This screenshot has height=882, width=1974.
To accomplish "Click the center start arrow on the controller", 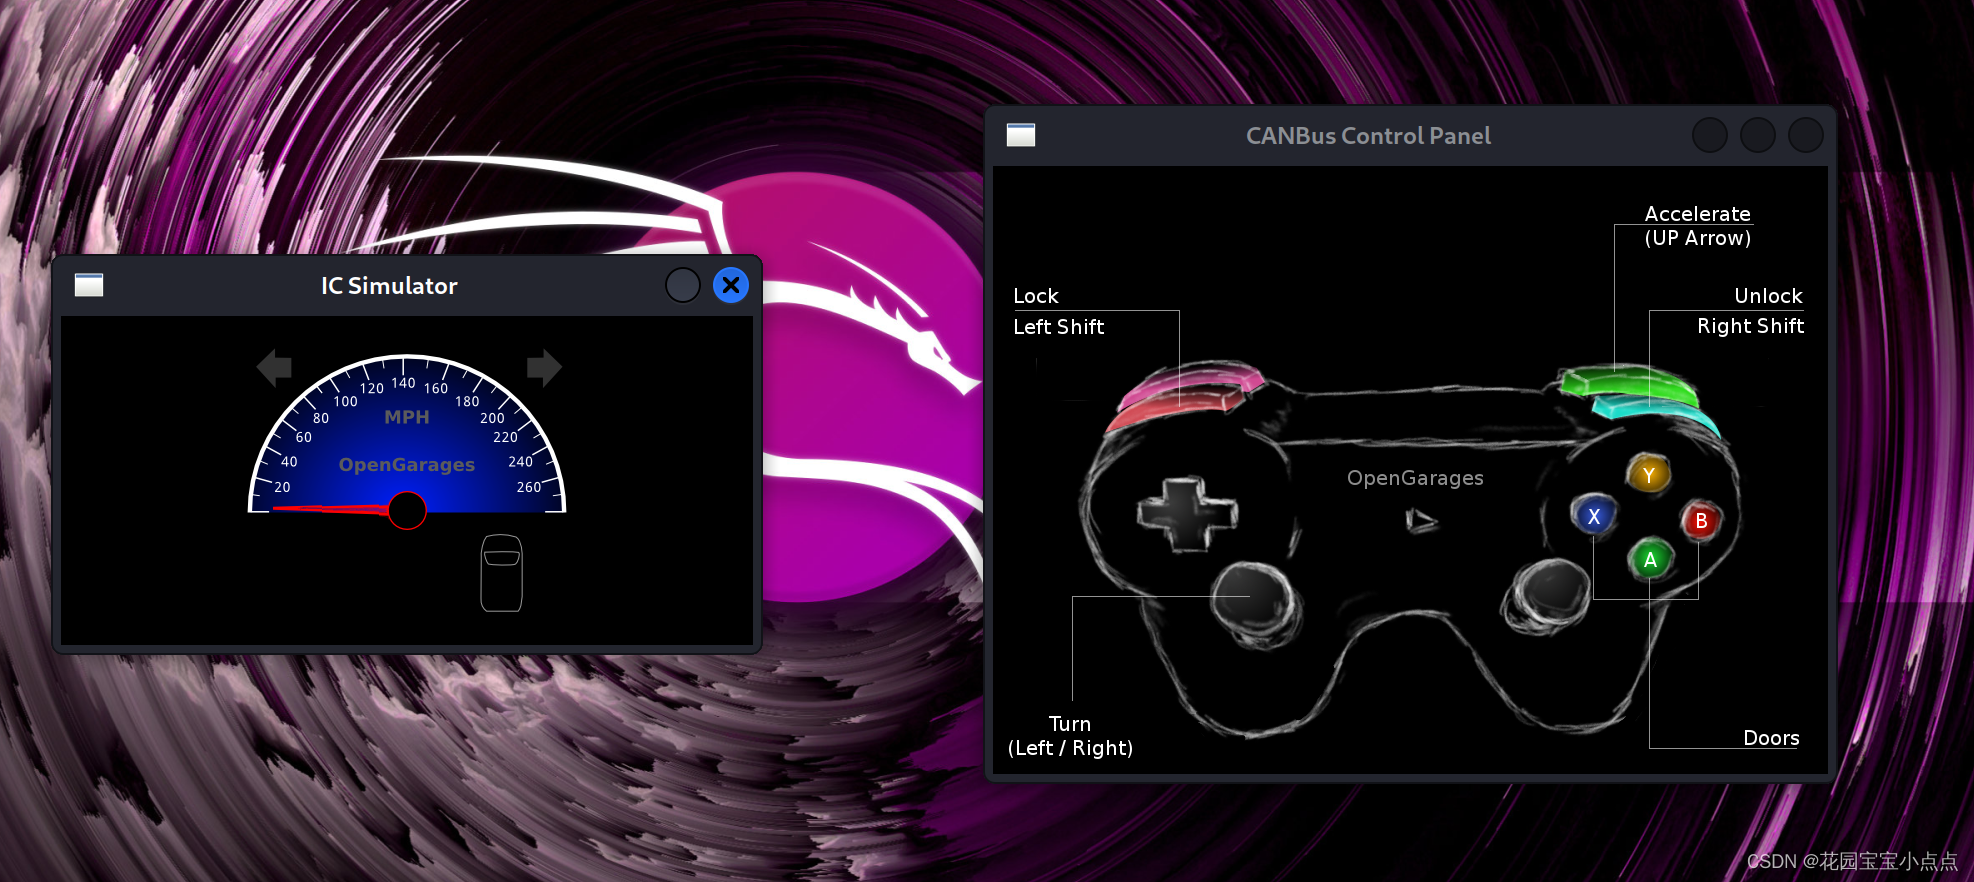I will coord(1421,520).
